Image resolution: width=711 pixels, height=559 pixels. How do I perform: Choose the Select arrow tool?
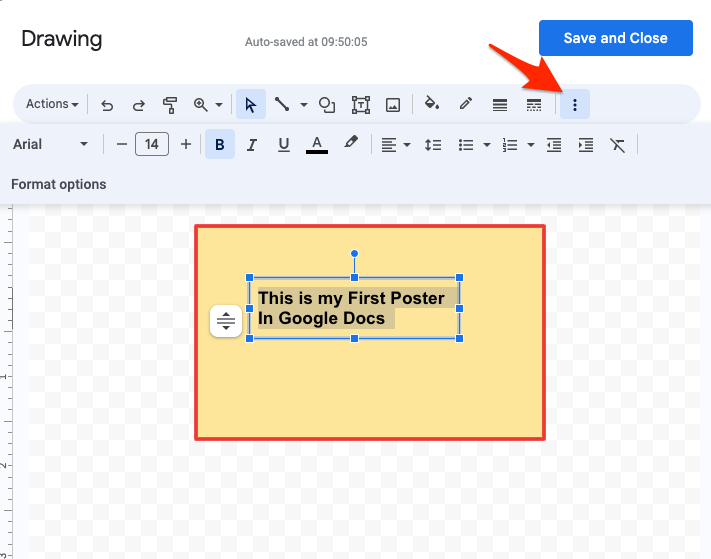pyautogui.click(x=251, y=105)
